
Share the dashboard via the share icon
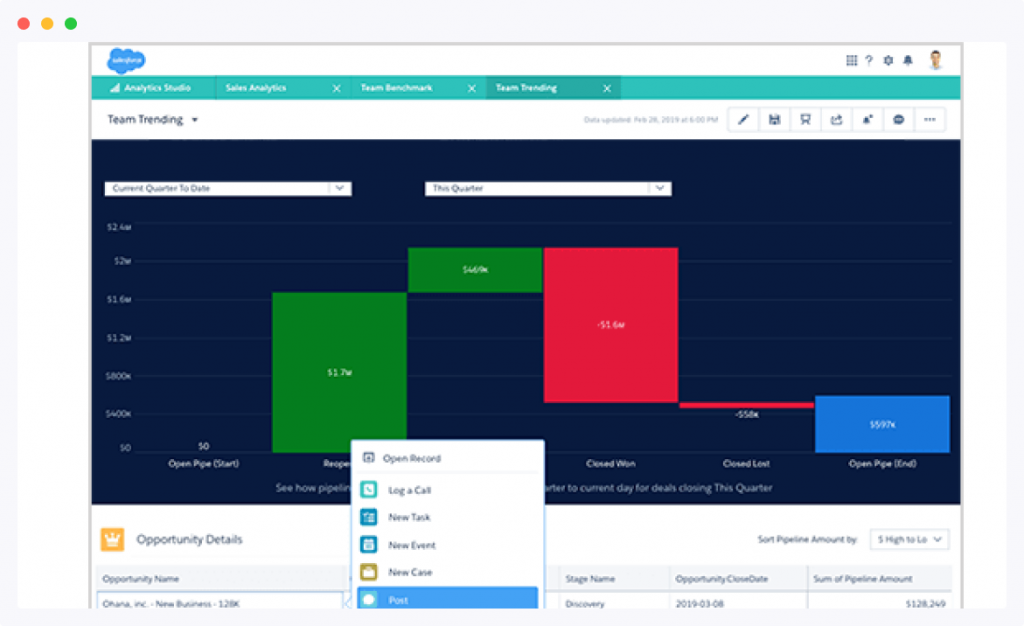pos(836,119)
